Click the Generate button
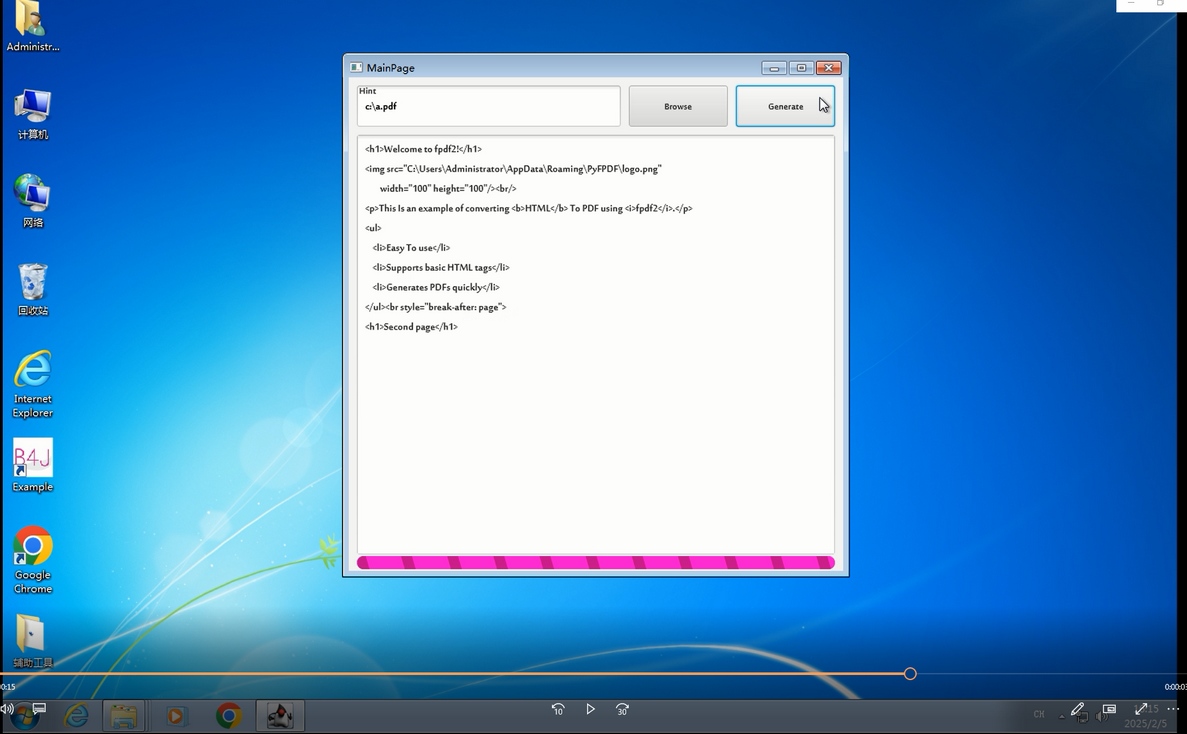Image resolution: width=1187 pixels, height=734 pixels. [x=785, y=106]
